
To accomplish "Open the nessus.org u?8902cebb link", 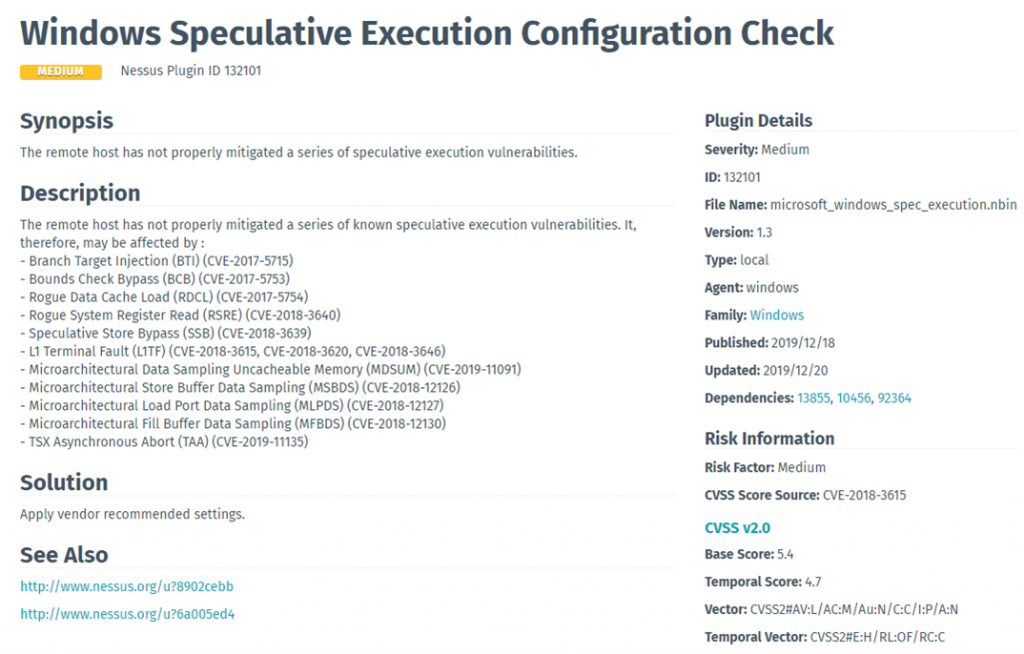I will pos(127,586).
